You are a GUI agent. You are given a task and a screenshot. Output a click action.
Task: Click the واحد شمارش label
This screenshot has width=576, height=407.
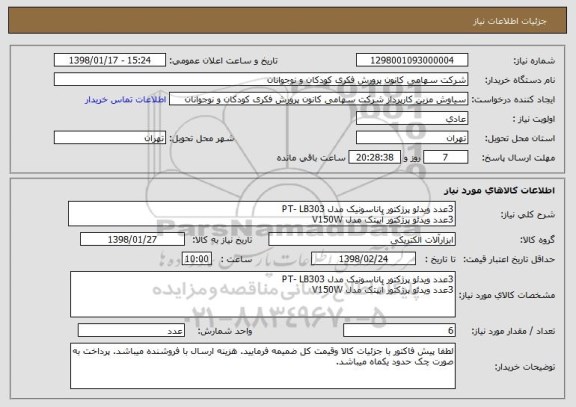[225, 331]
